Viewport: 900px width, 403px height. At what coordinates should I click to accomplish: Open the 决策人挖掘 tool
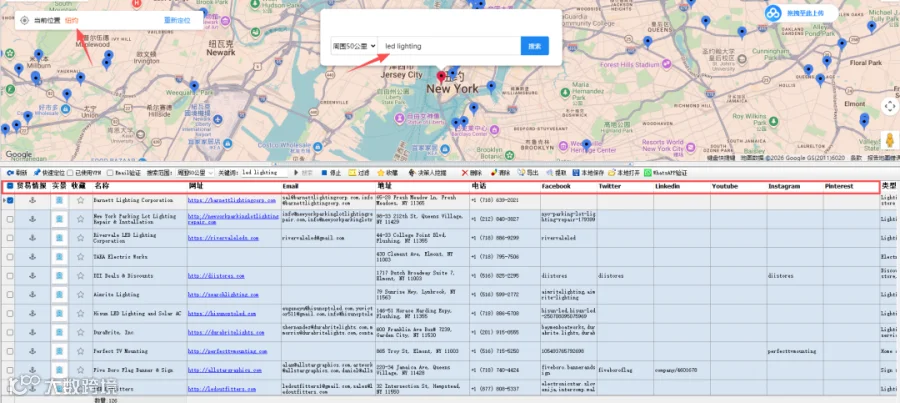tap(430, 172)
